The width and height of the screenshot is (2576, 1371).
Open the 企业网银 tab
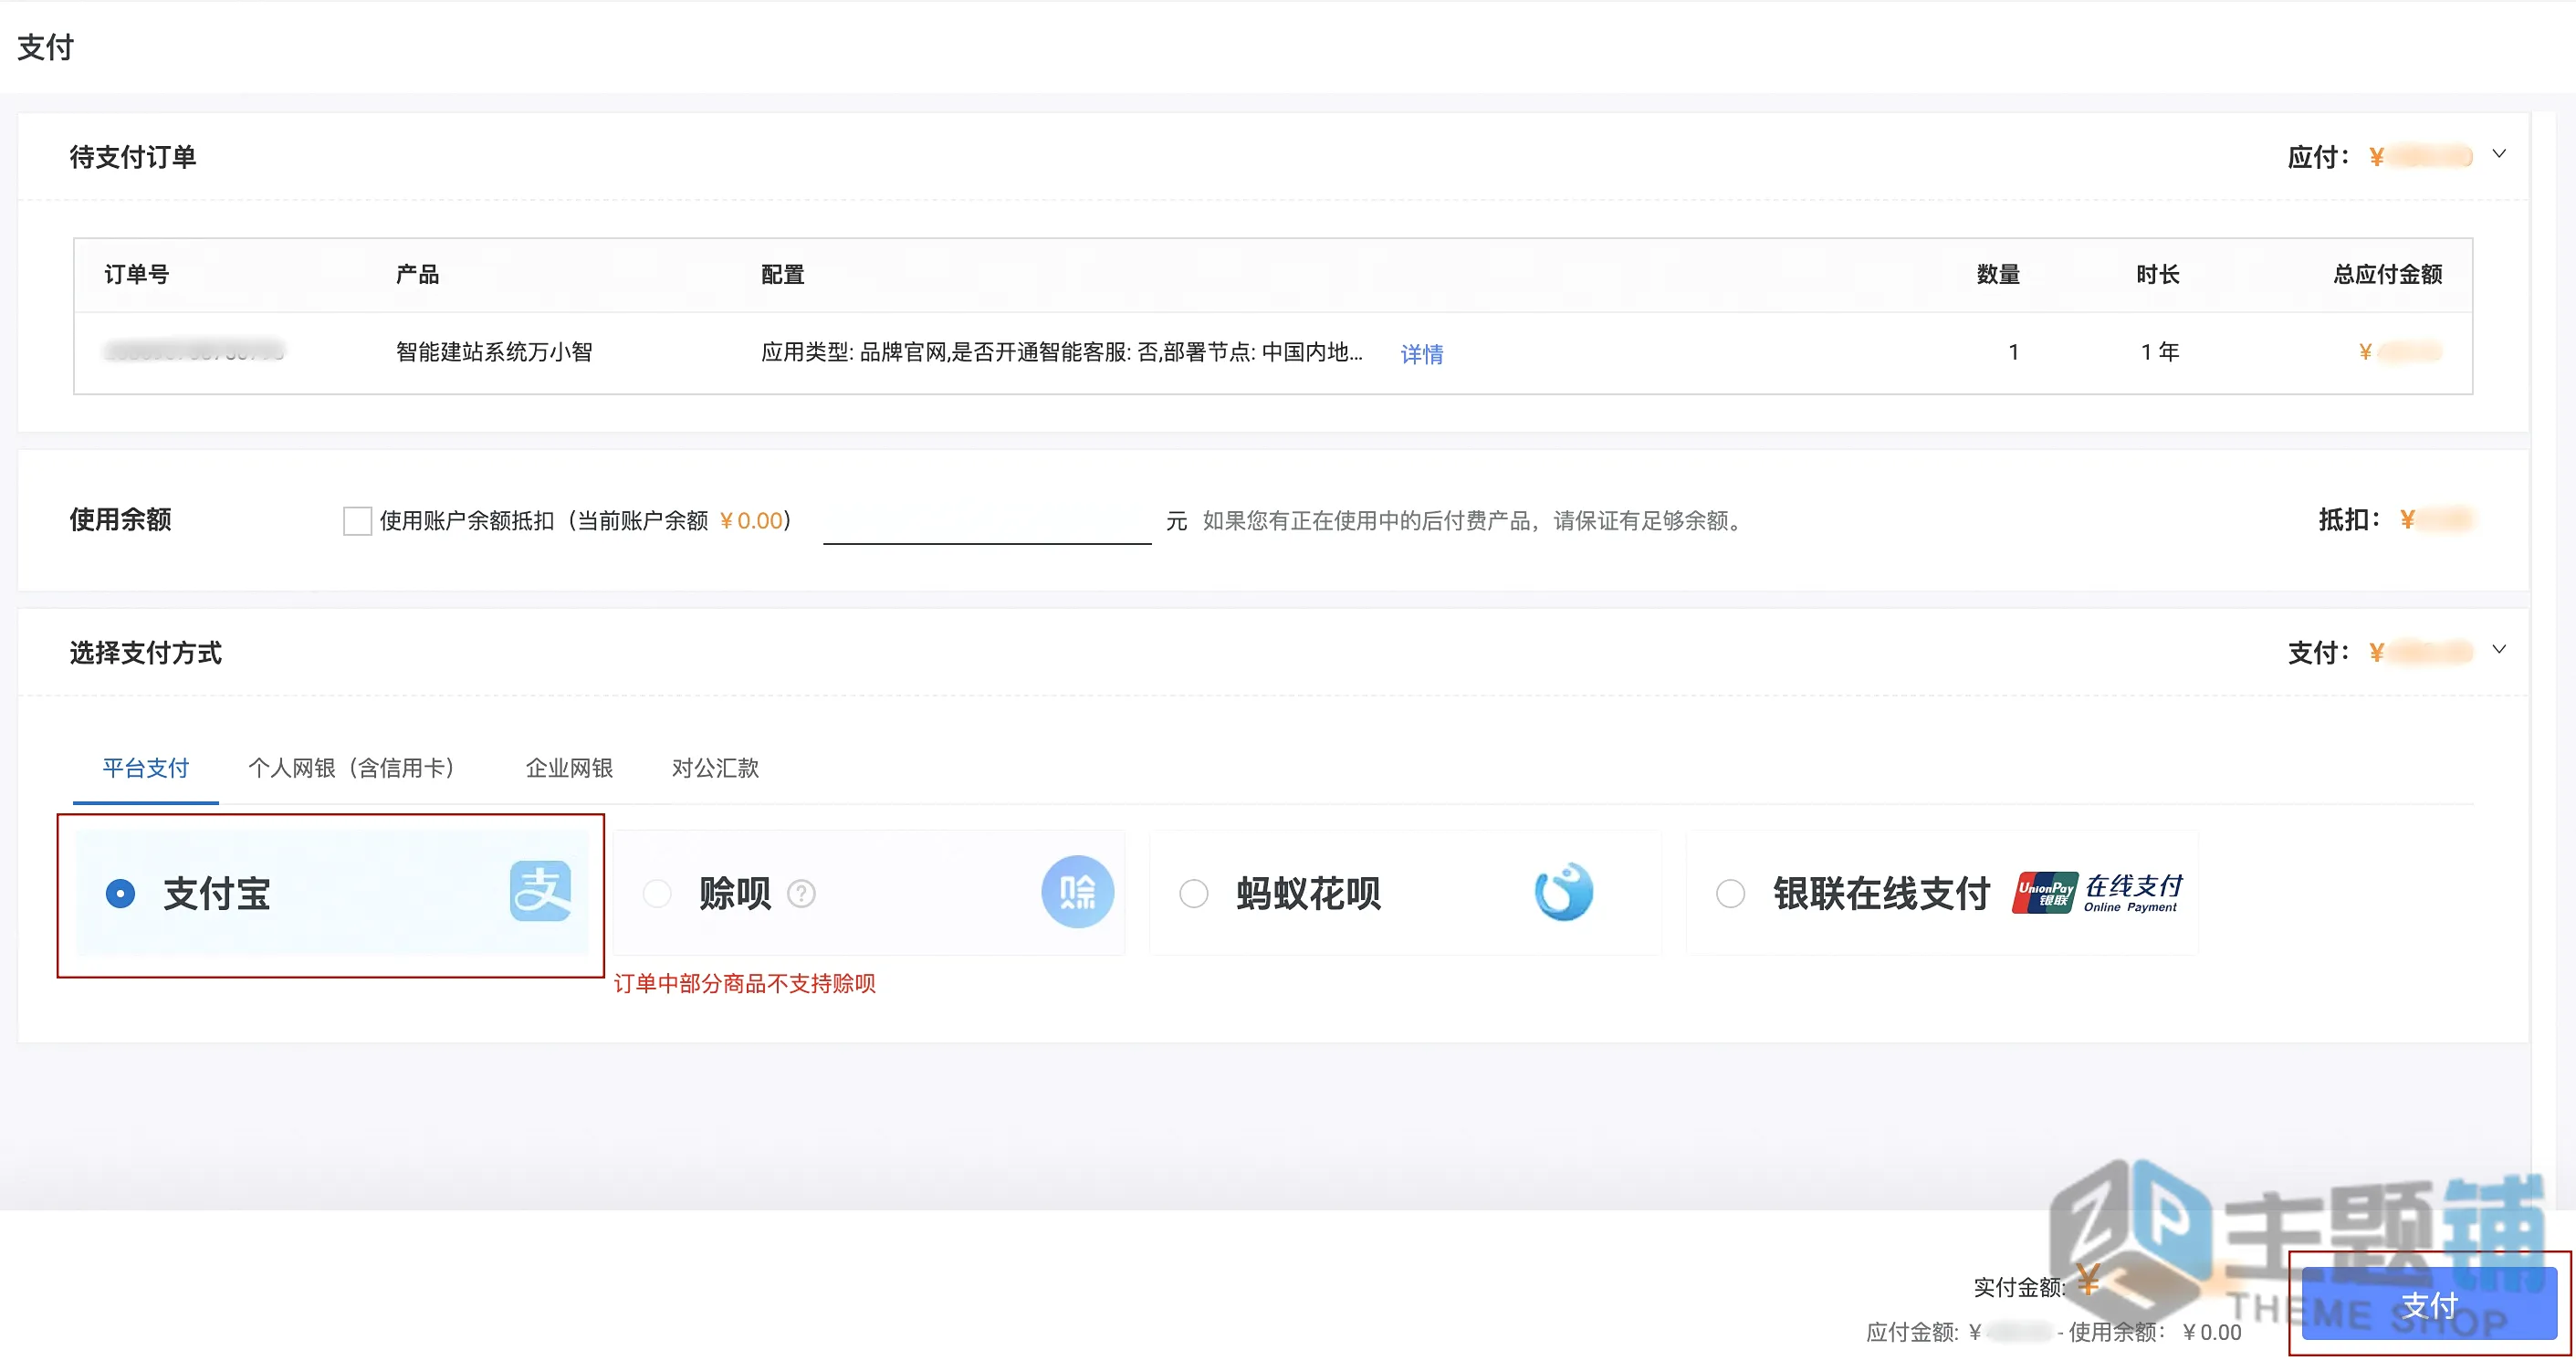pos(569,768)
